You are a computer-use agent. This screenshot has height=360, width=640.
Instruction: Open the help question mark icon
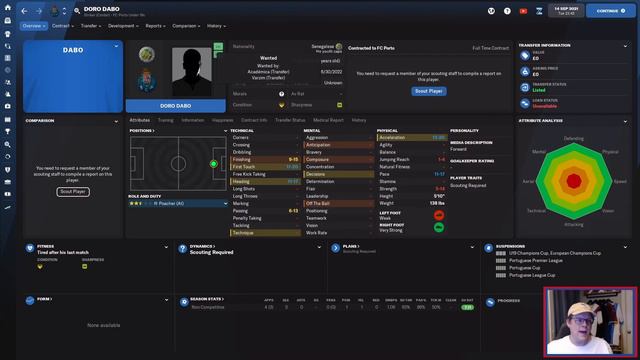coord(507,11)
